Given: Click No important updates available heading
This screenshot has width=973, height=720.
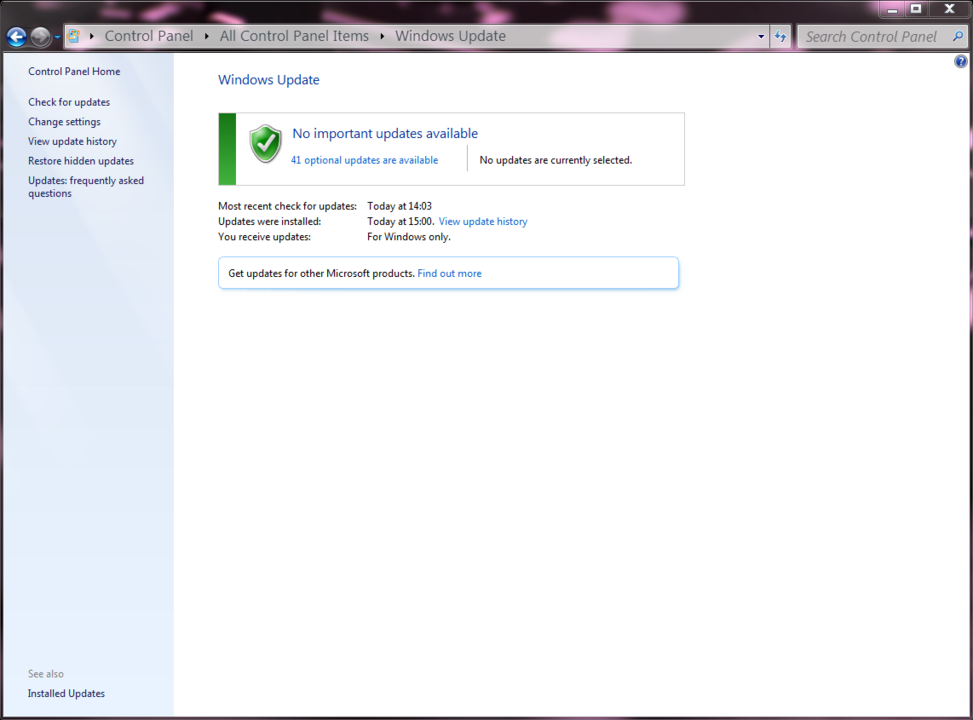Looking at the screenshot, I should tap(385, 133).
